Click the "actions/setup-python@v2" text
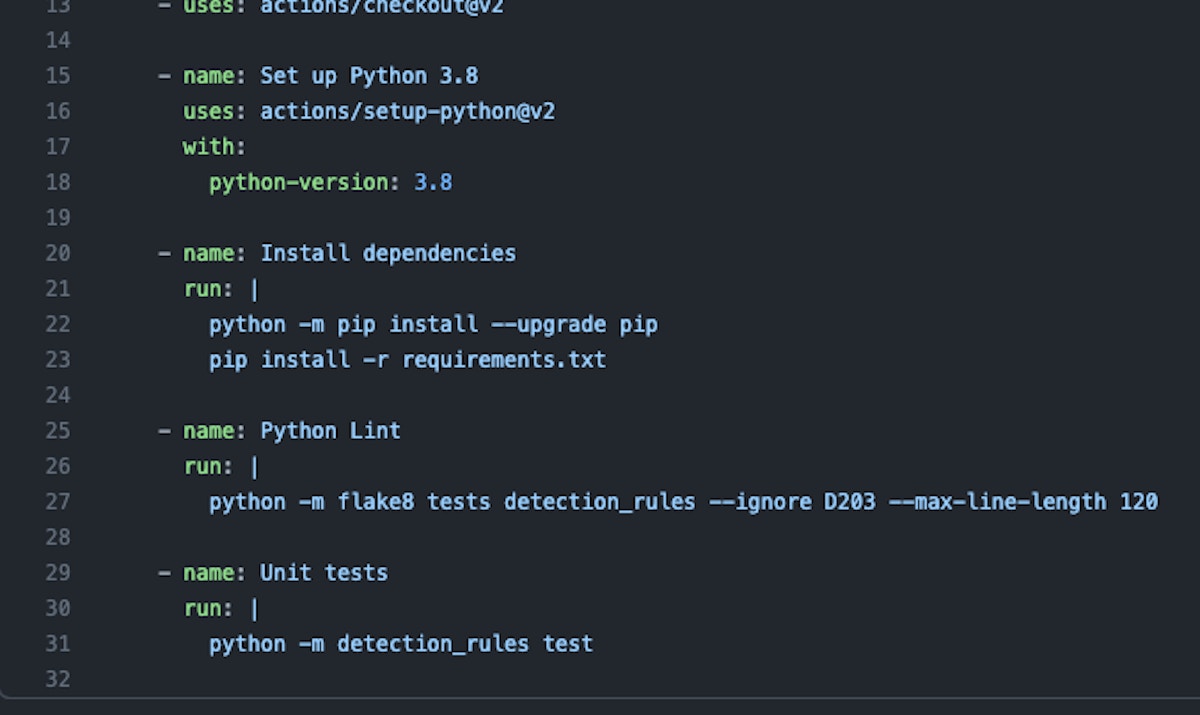 coord(407,111)
